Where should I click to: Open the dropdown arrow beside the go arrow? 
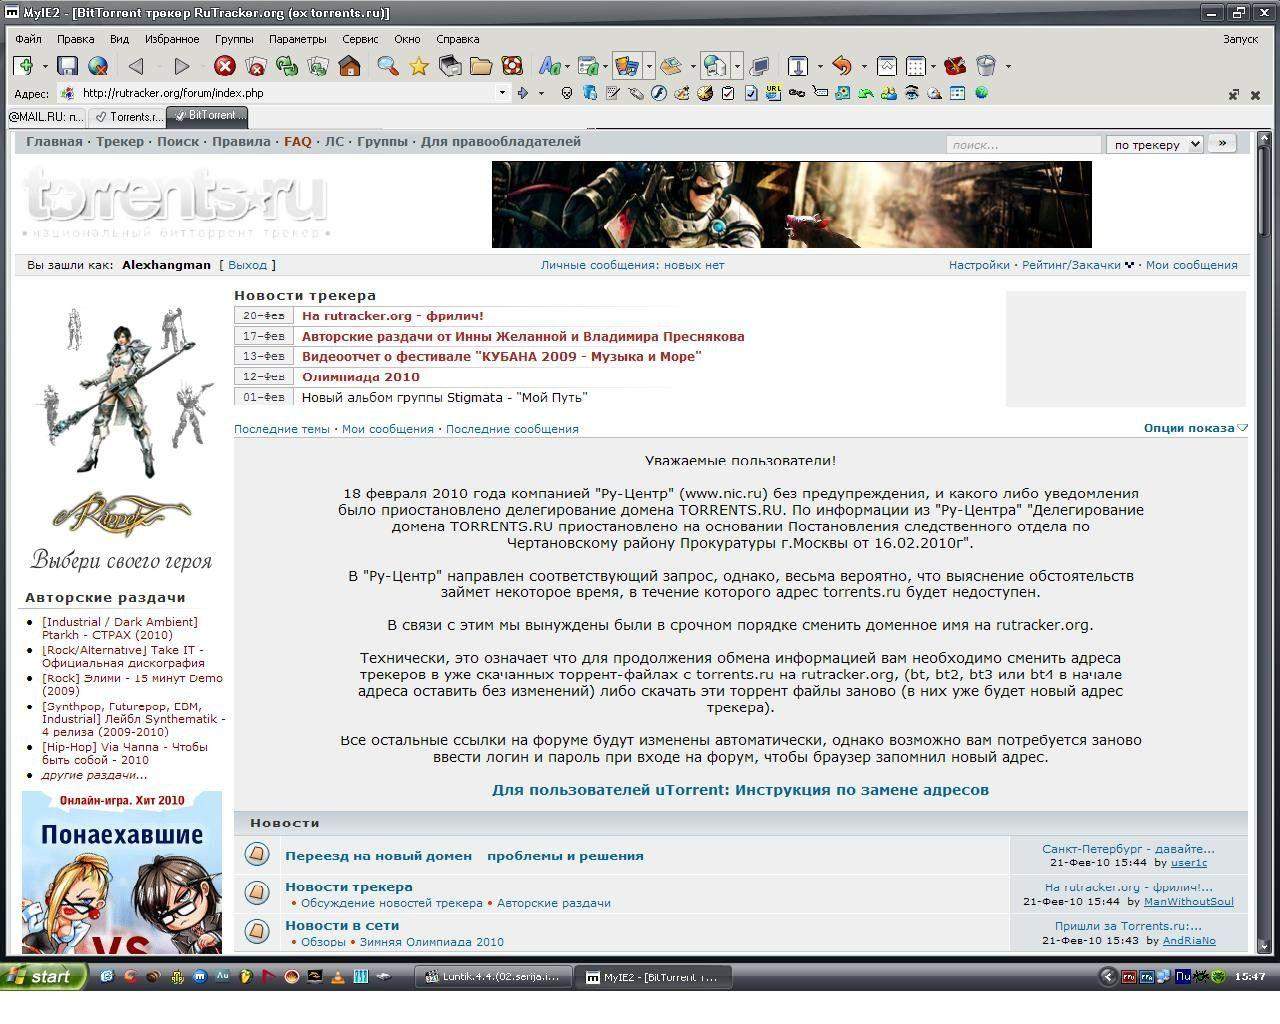(541, 93)
